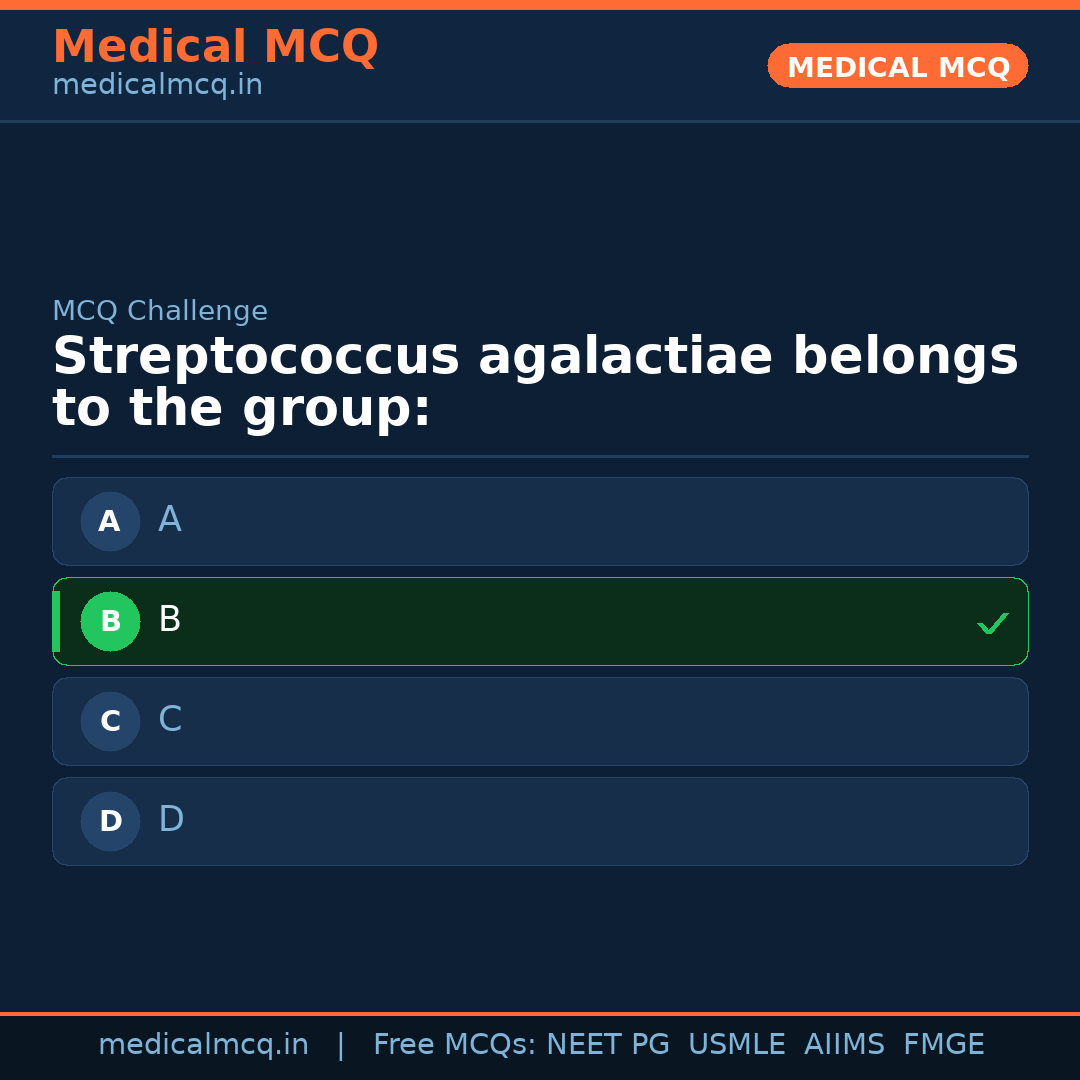Click the circular A badge icon

[x=110, y=521]
